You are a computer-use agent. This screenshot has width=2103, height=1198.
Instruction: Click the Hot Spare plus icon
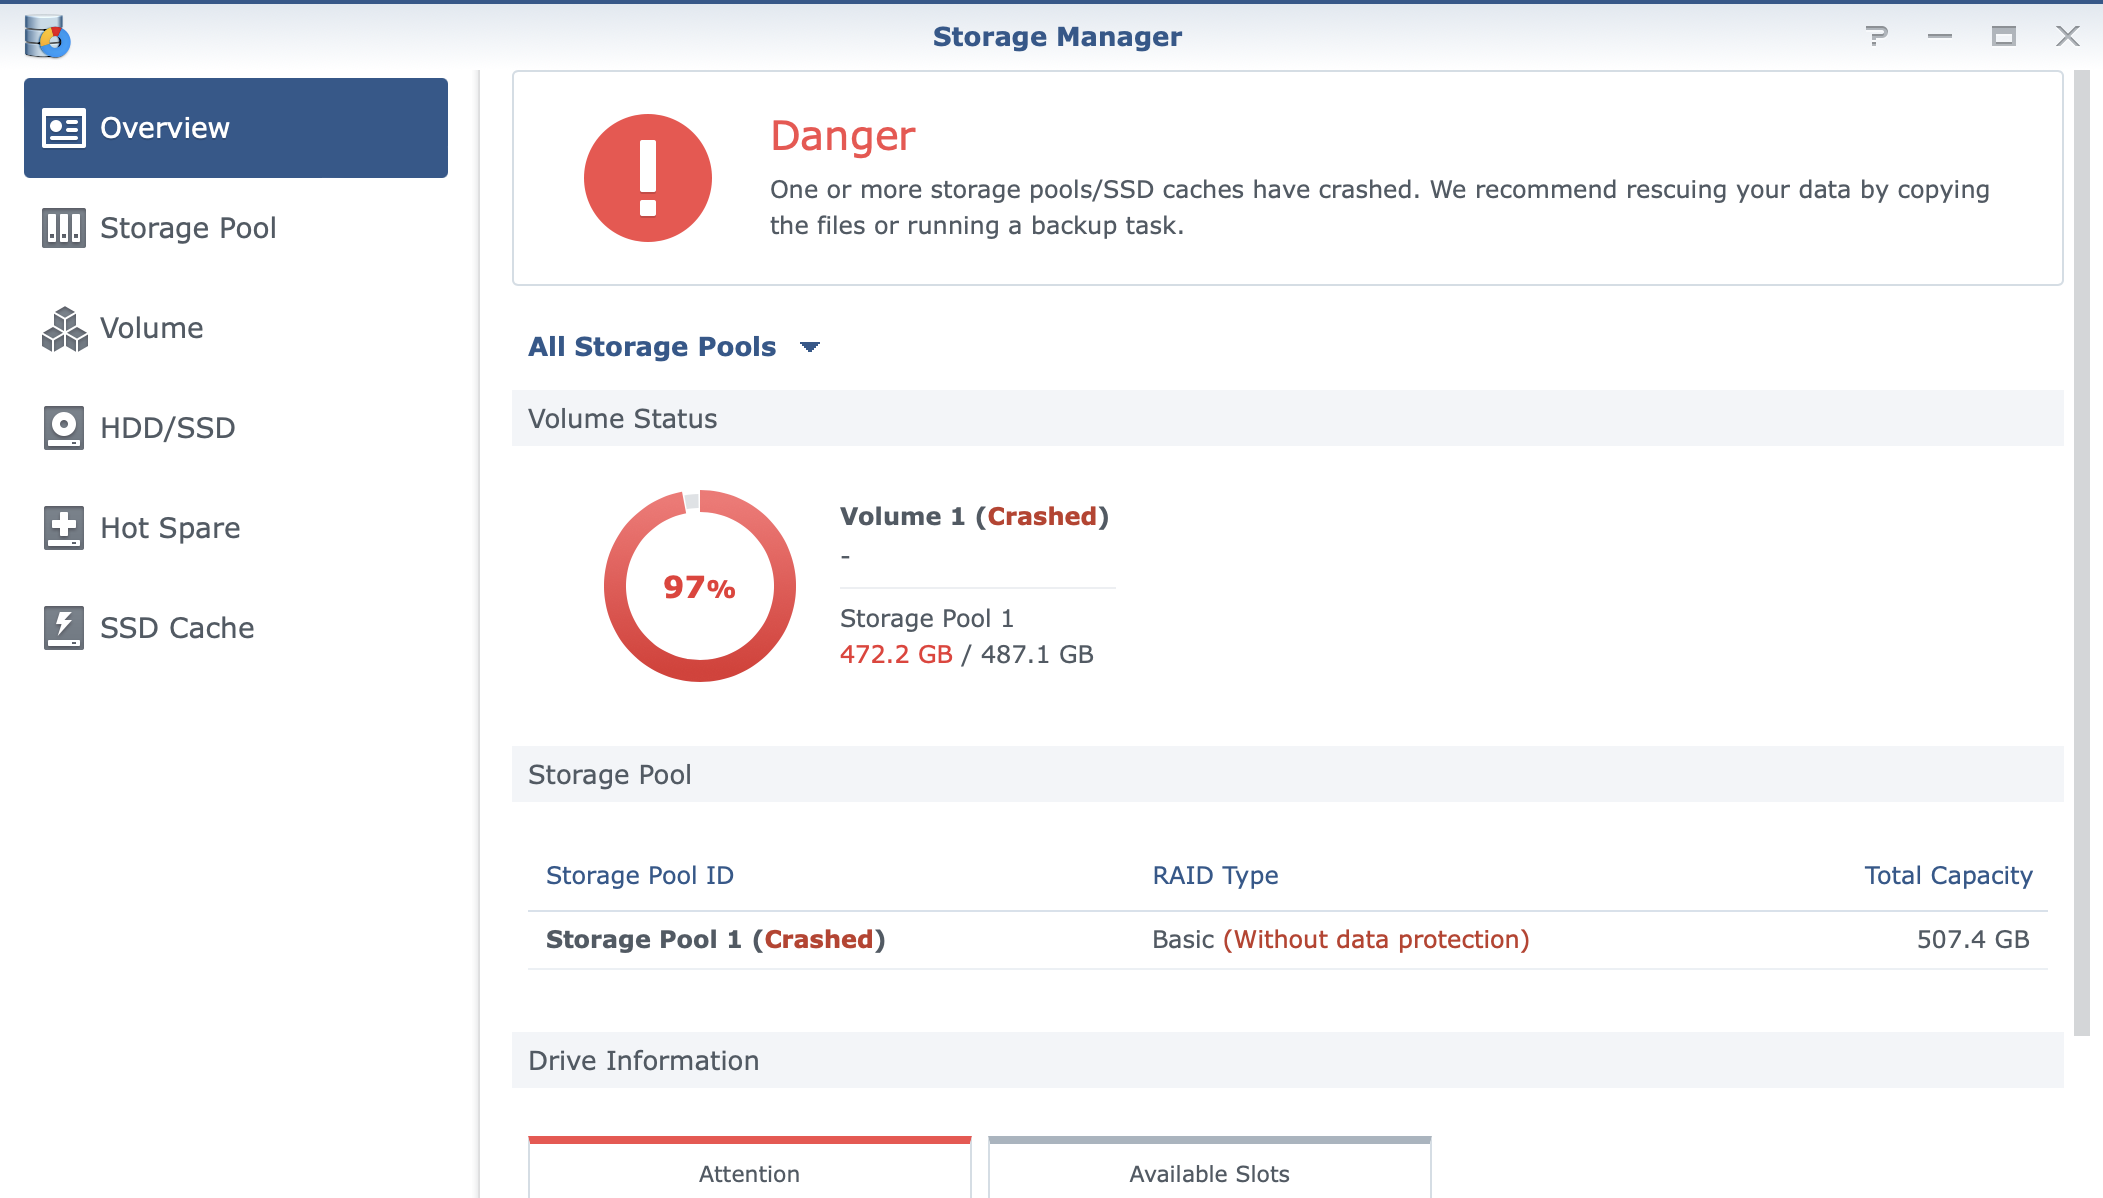(64, 528)
